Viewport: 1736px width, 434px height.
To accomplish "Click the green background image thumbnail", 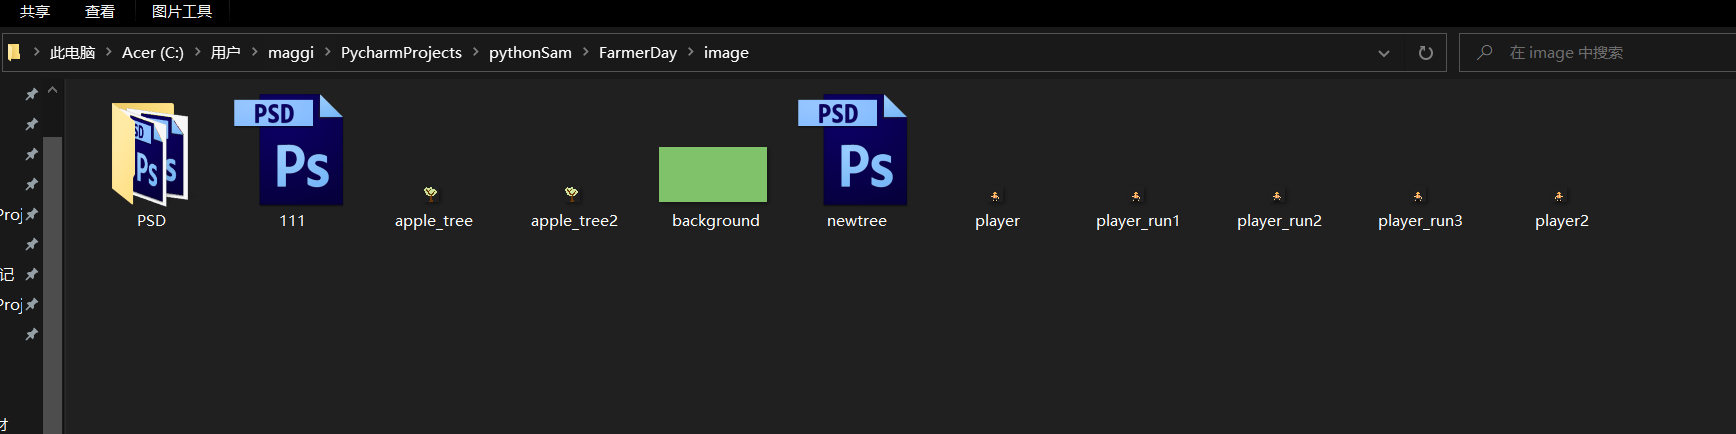I will point(713,175).
